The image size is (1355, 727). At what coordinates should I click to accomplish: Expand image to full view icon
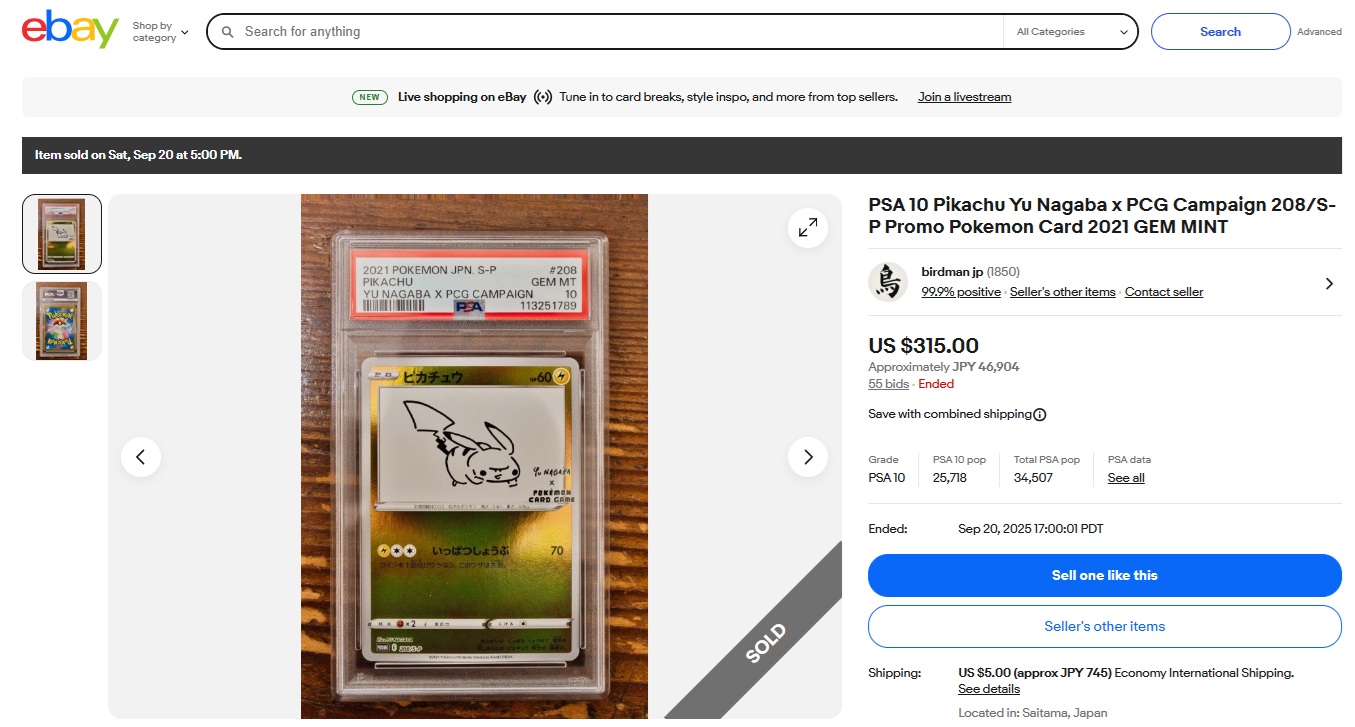[x=807, y=228]
